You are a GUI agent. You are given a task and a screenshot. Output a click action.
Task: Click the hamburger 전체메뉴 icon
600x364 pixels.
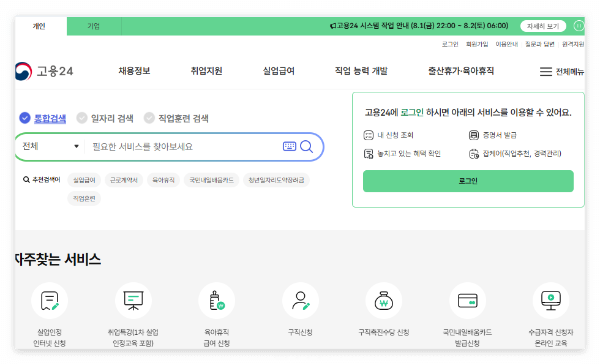click(546, 72)
